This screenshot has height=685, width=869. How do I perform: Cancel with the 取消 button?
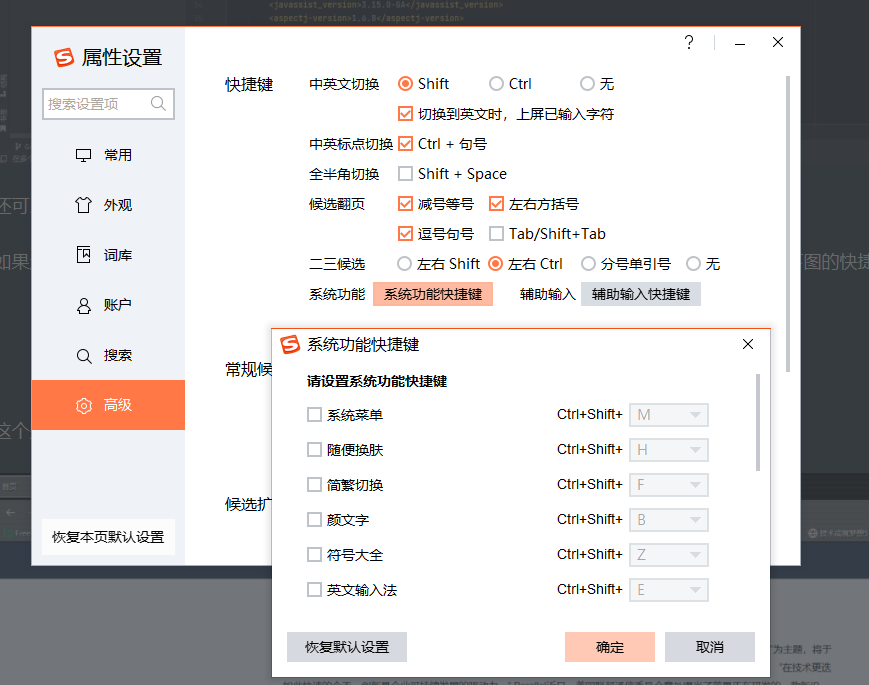pos(709,647)
